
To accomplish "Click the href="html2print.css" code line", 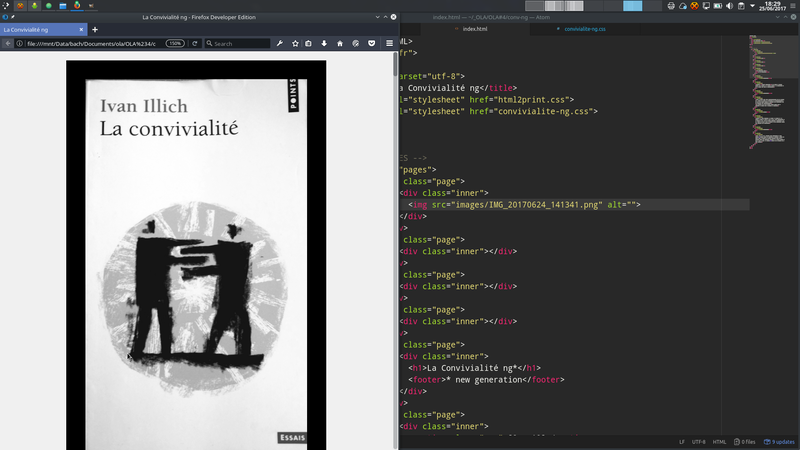I will 487,99.
